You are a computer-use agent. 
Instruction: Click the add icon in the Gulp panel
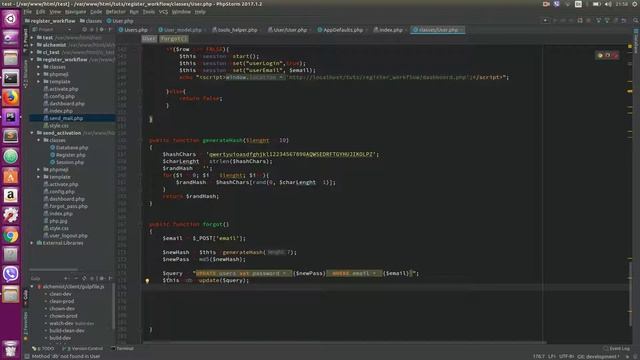click(x=66, y=278)
